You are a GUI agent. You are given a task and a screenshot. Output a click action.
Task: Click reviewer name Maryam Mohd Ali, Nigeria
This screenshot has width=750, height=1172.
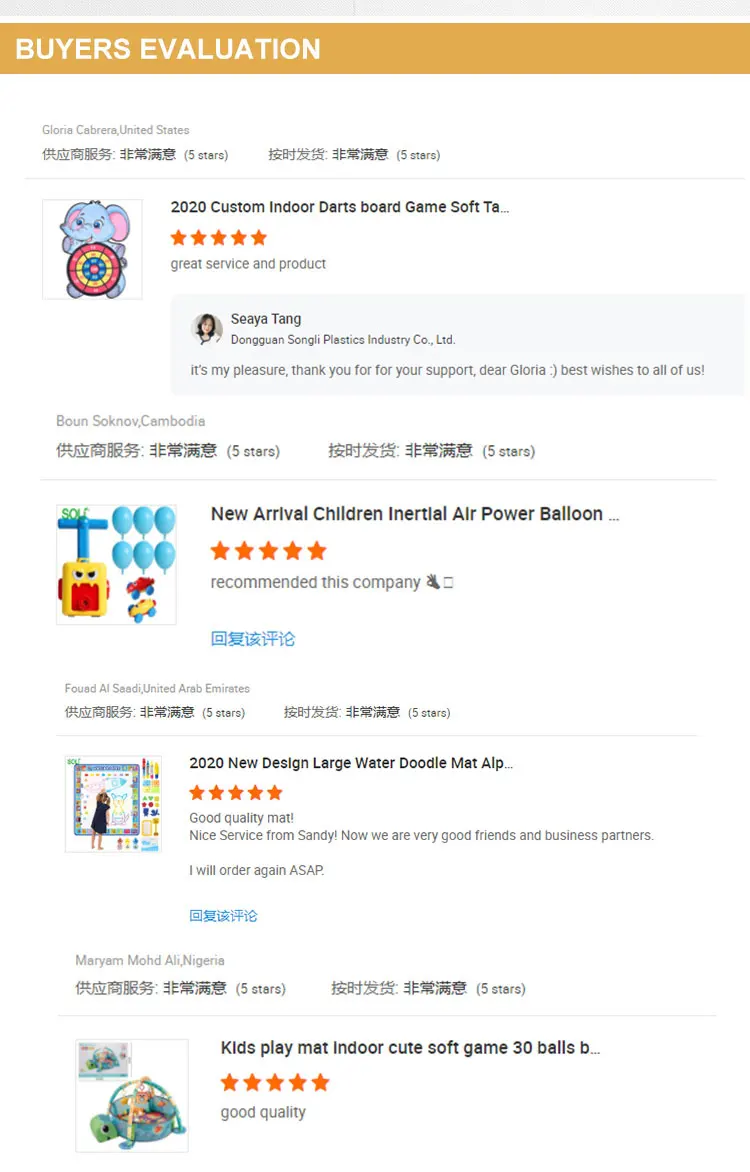coord(150,960)
